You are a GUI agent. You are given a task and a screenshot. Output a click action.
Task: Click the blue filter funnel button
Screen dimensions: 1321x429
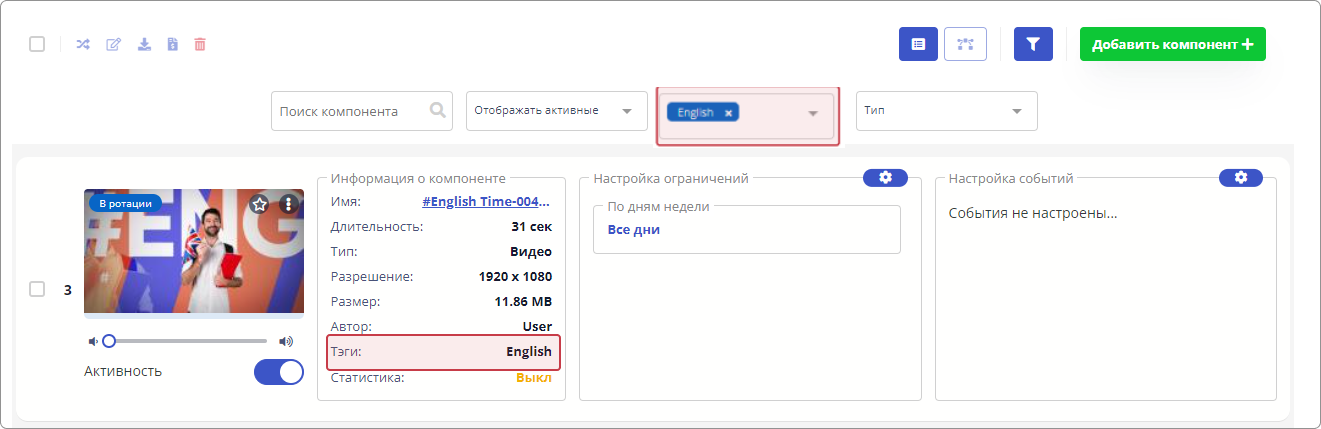tap(1034, 44)
